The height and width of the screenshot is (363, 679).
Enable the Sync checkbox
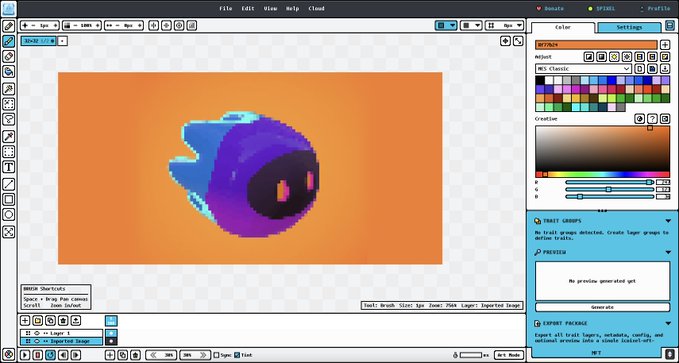217,355
